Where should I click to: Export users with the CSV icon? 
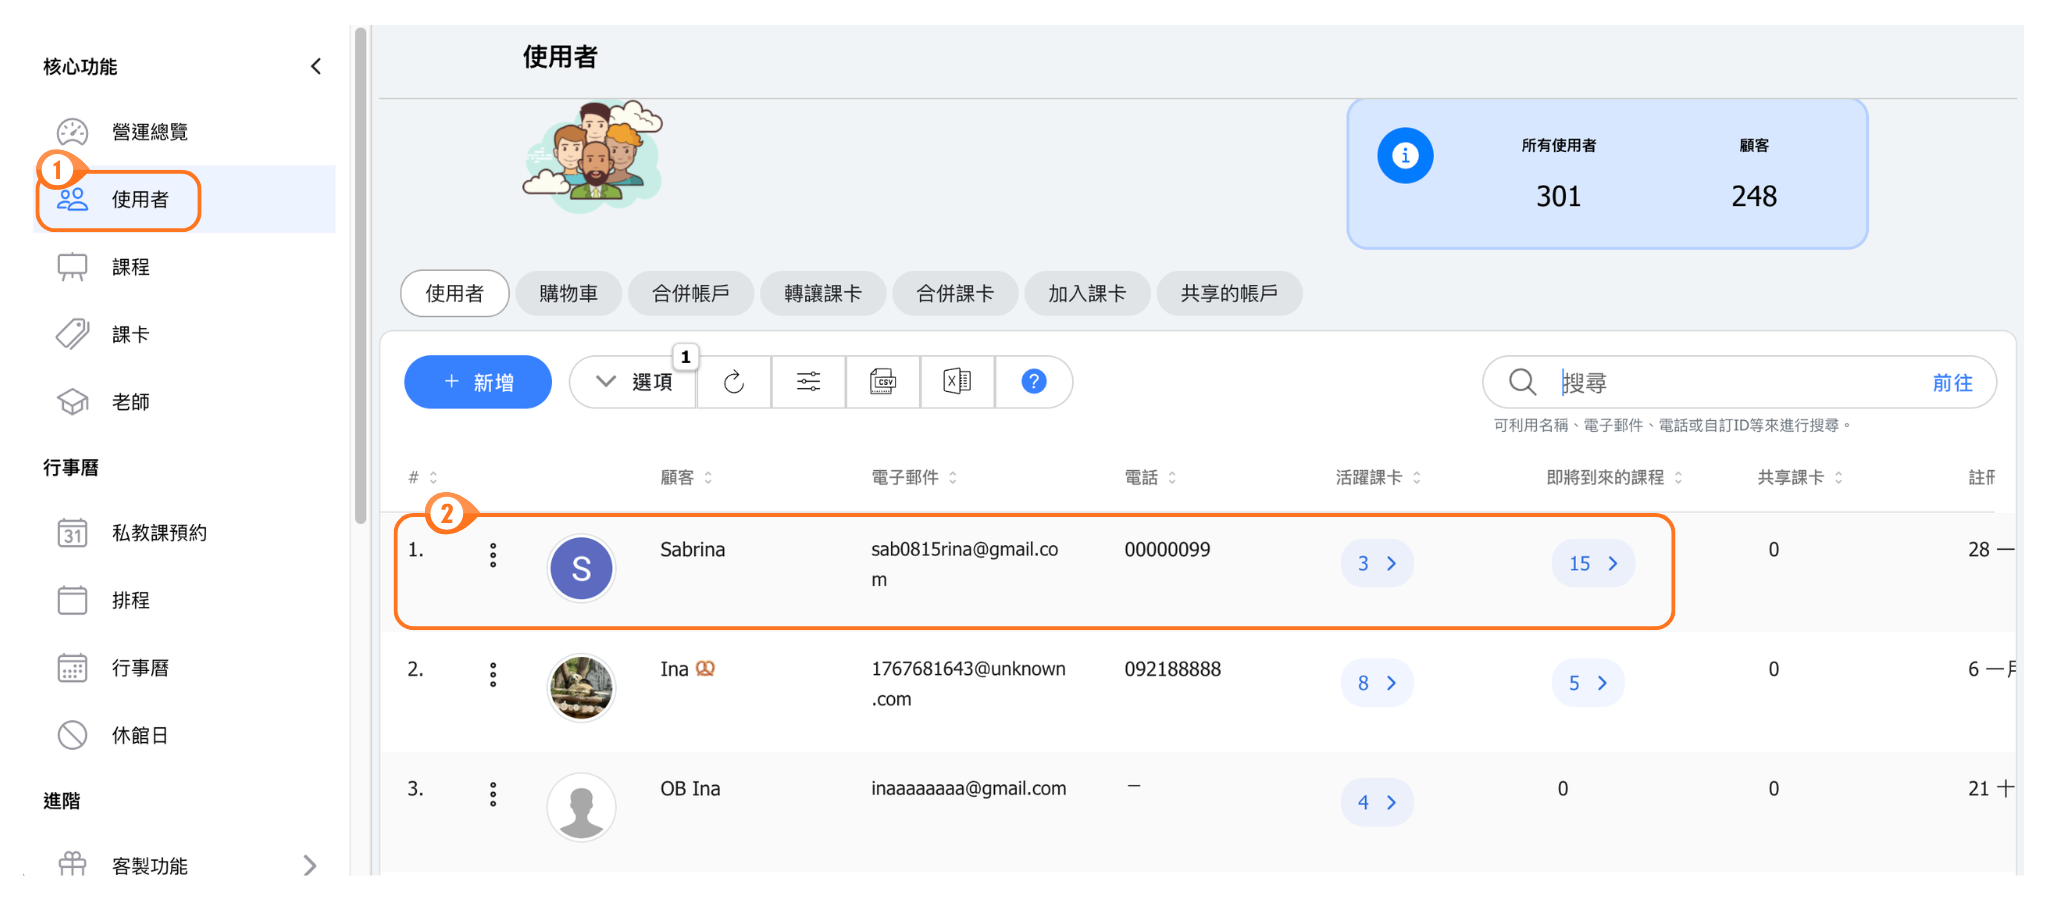coord(882,382)
